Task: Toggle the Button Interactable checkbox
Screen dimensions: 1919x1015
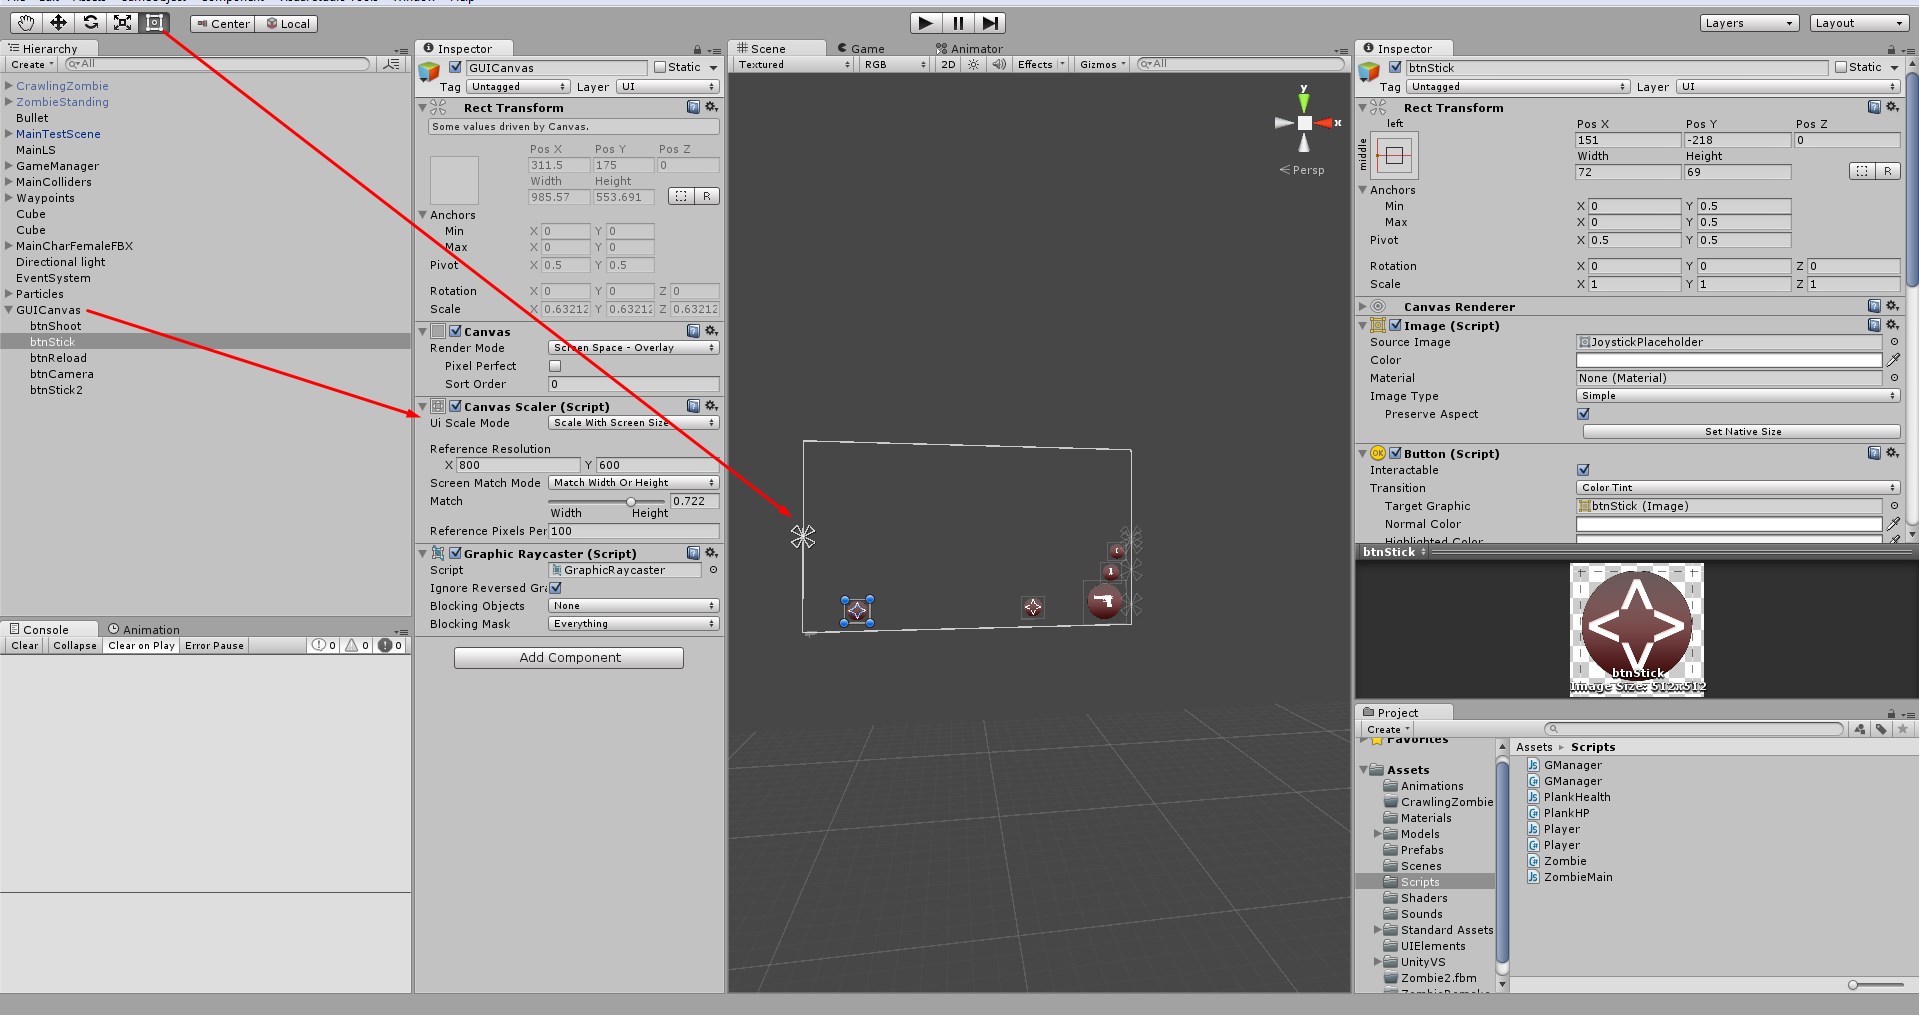Action: pyautogui.click(x=1583, y=470)
